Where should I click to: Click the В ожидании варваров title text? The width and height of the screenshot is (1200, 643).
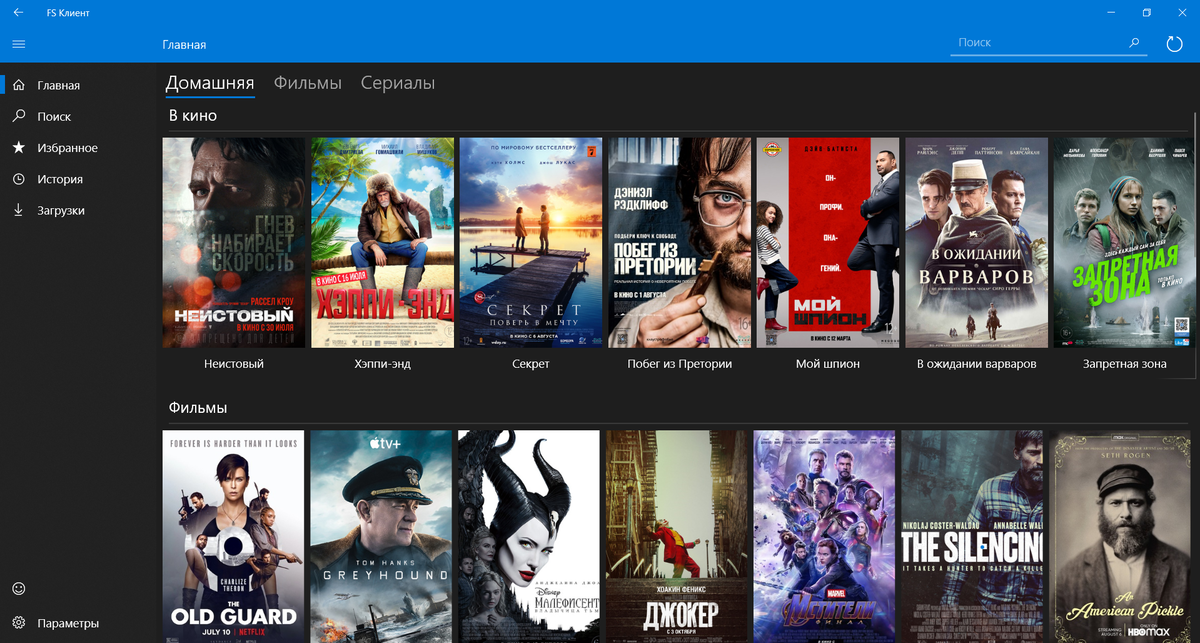[x=977, y=364]
